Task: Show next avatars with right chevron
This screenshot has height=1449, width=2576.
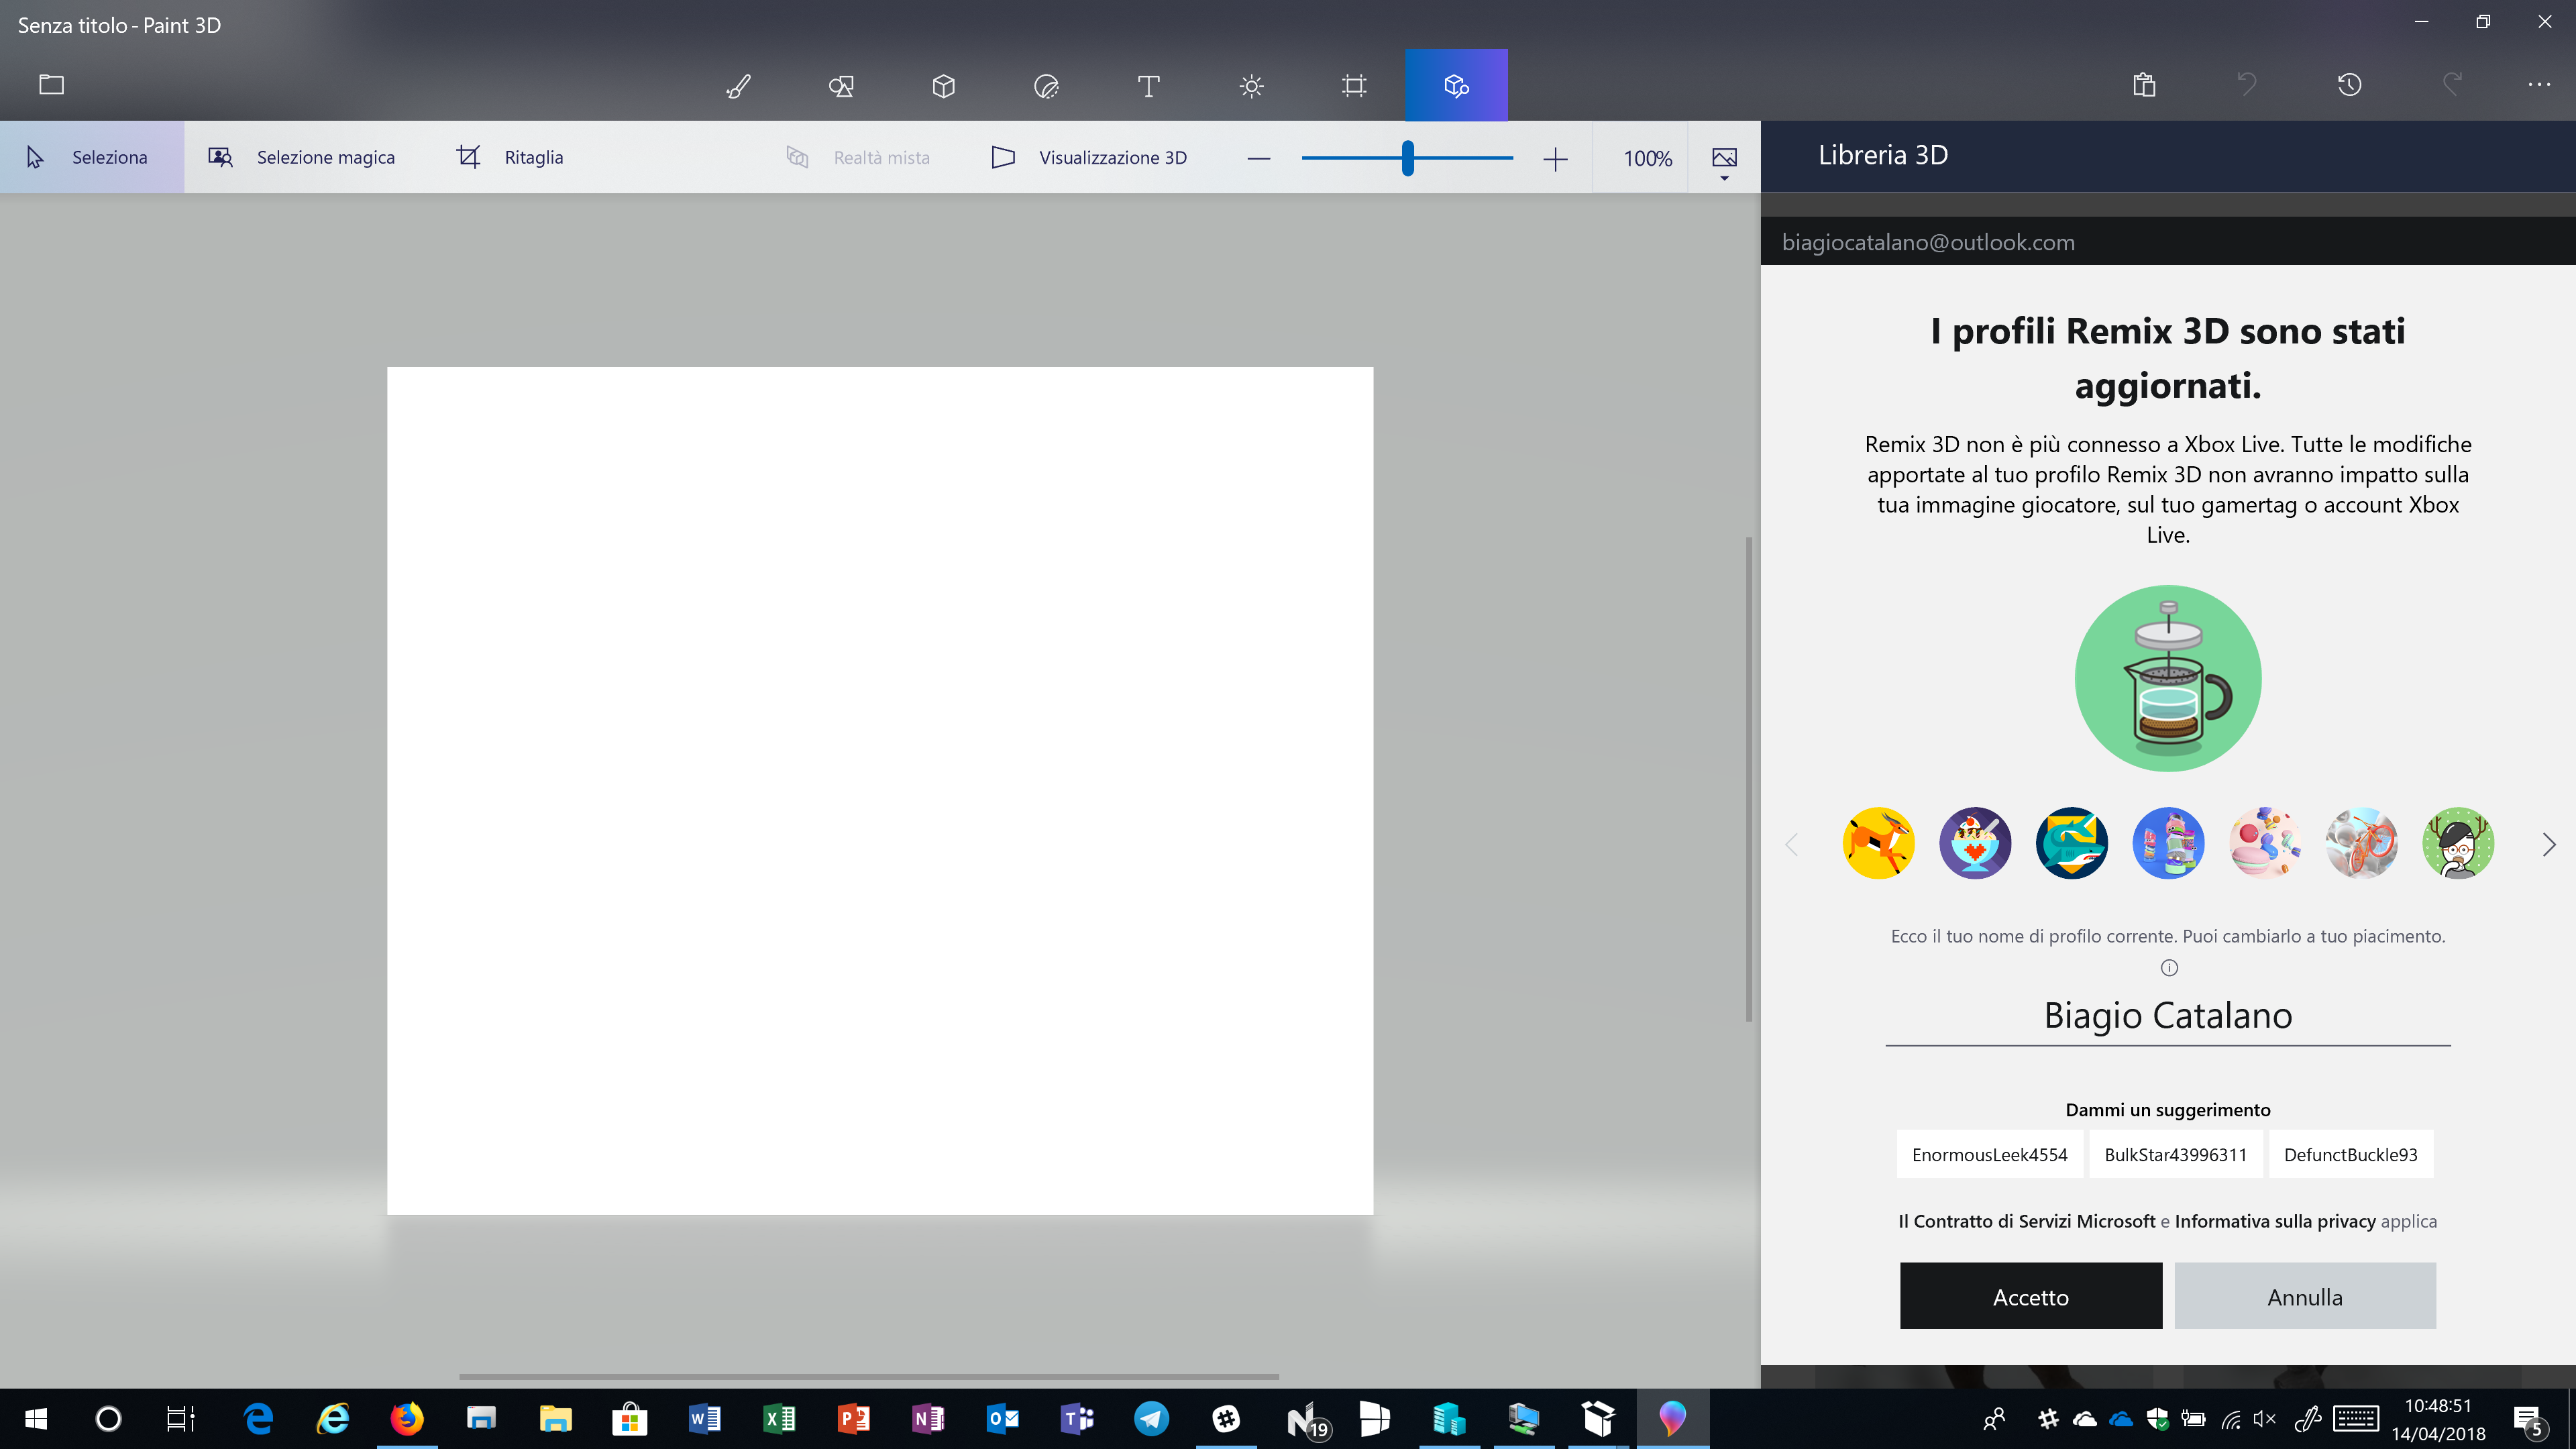Action: [x=2548, y=845]
